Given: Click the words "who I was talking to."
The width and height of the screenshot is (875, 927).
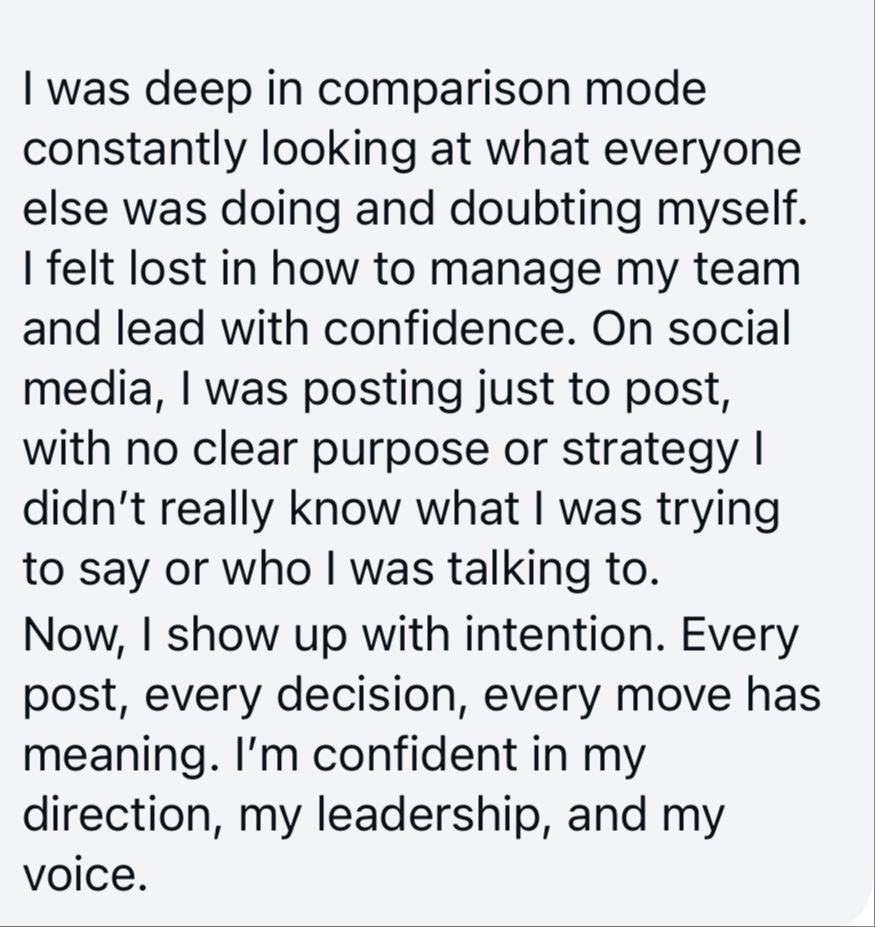Looking at the screenshot, I should [x=440, y=570].
